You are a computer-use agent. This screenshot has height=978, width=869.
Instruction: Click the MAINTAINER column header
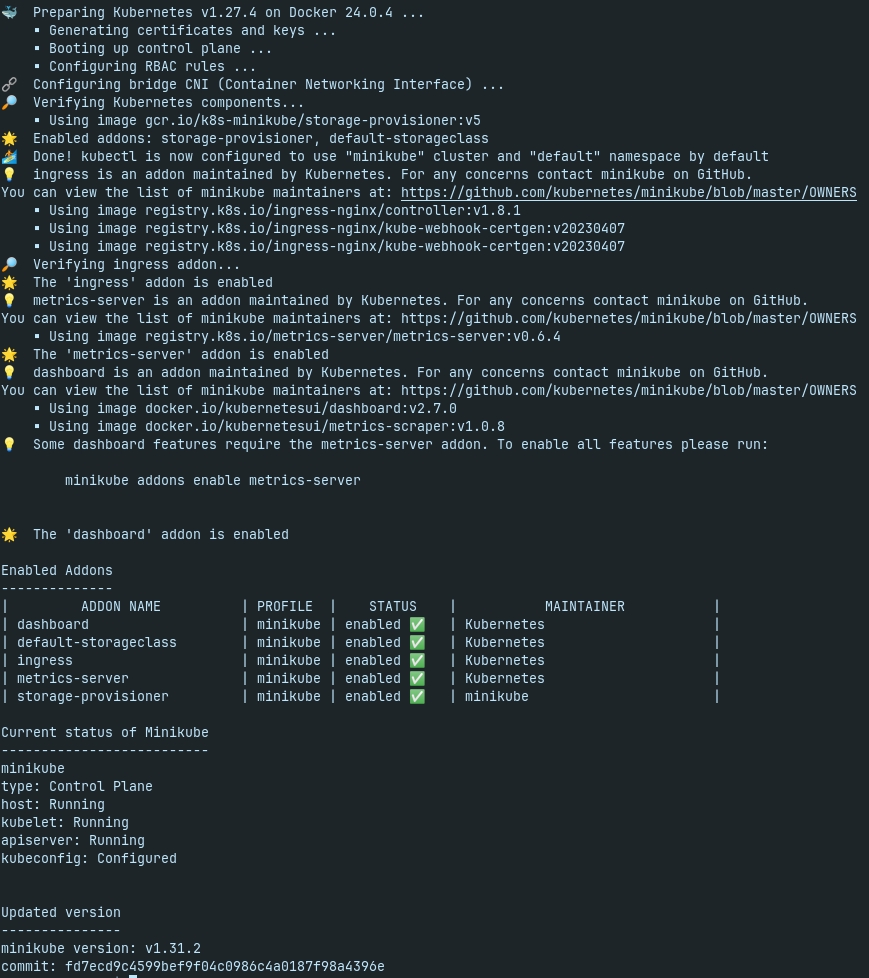(585, 607)
